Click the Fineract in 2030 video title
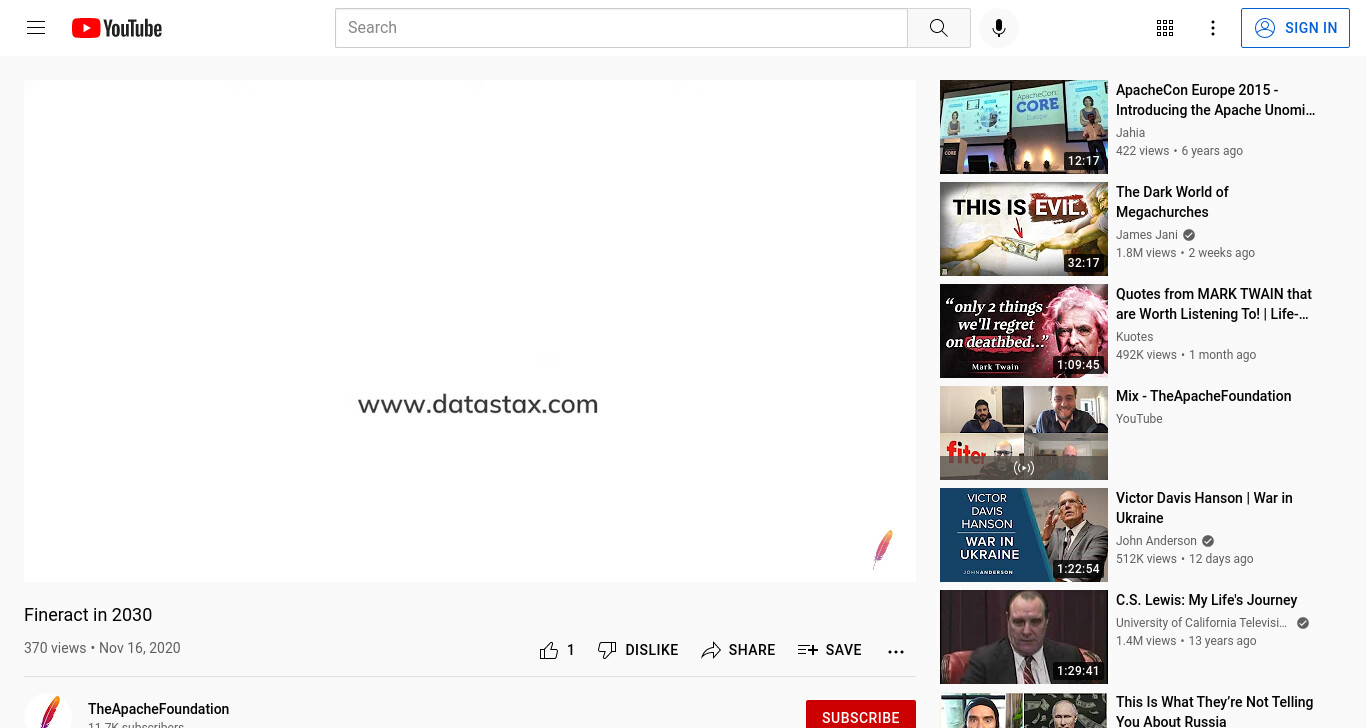This screenshot has width=1366, height=728. coord(88,615)
